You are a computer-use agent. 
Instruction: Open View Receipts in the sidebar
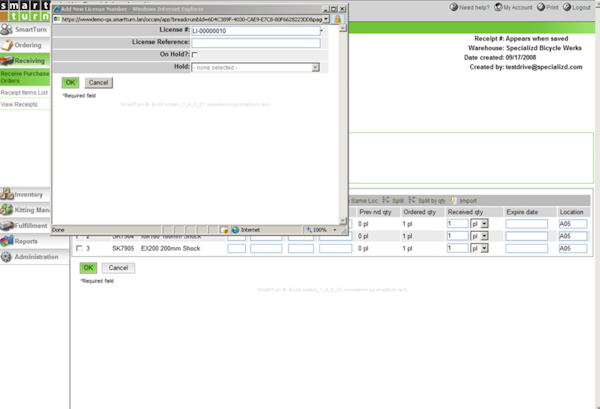click(19, 104)
